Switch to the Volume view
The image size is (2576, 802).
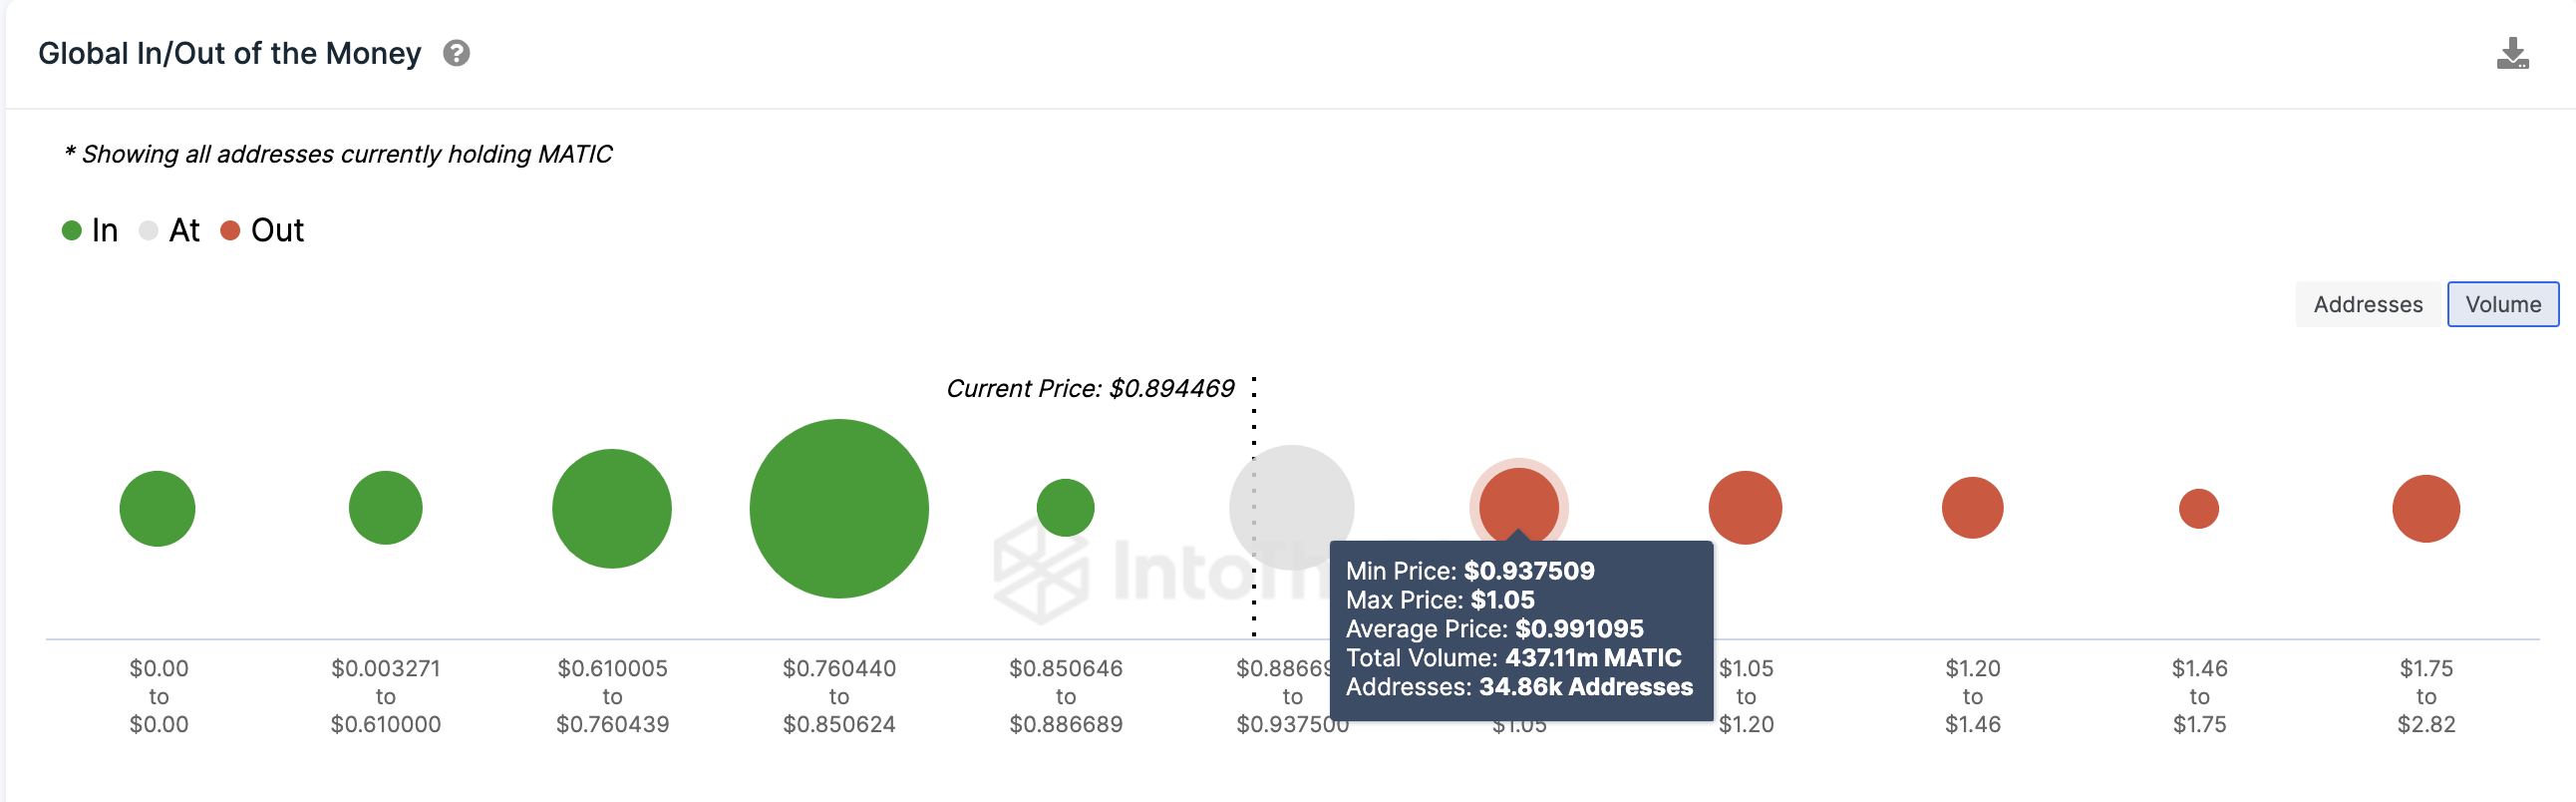click(2502, 304)
